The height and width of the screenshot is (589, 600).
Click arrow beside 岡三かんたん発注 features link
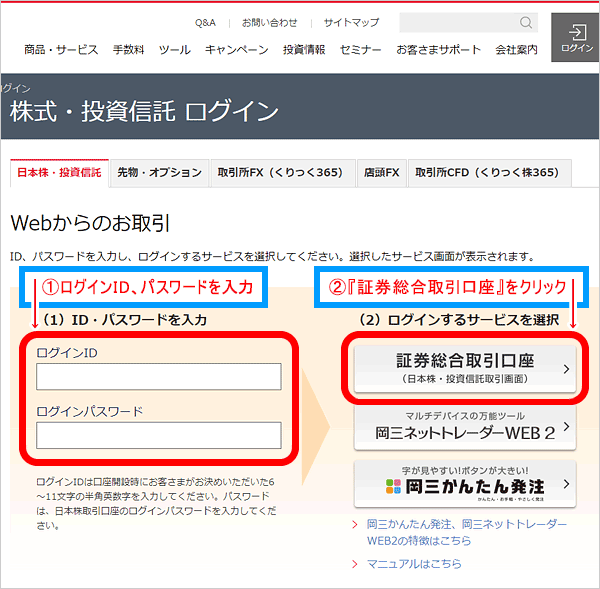click(x=355, y=524)
